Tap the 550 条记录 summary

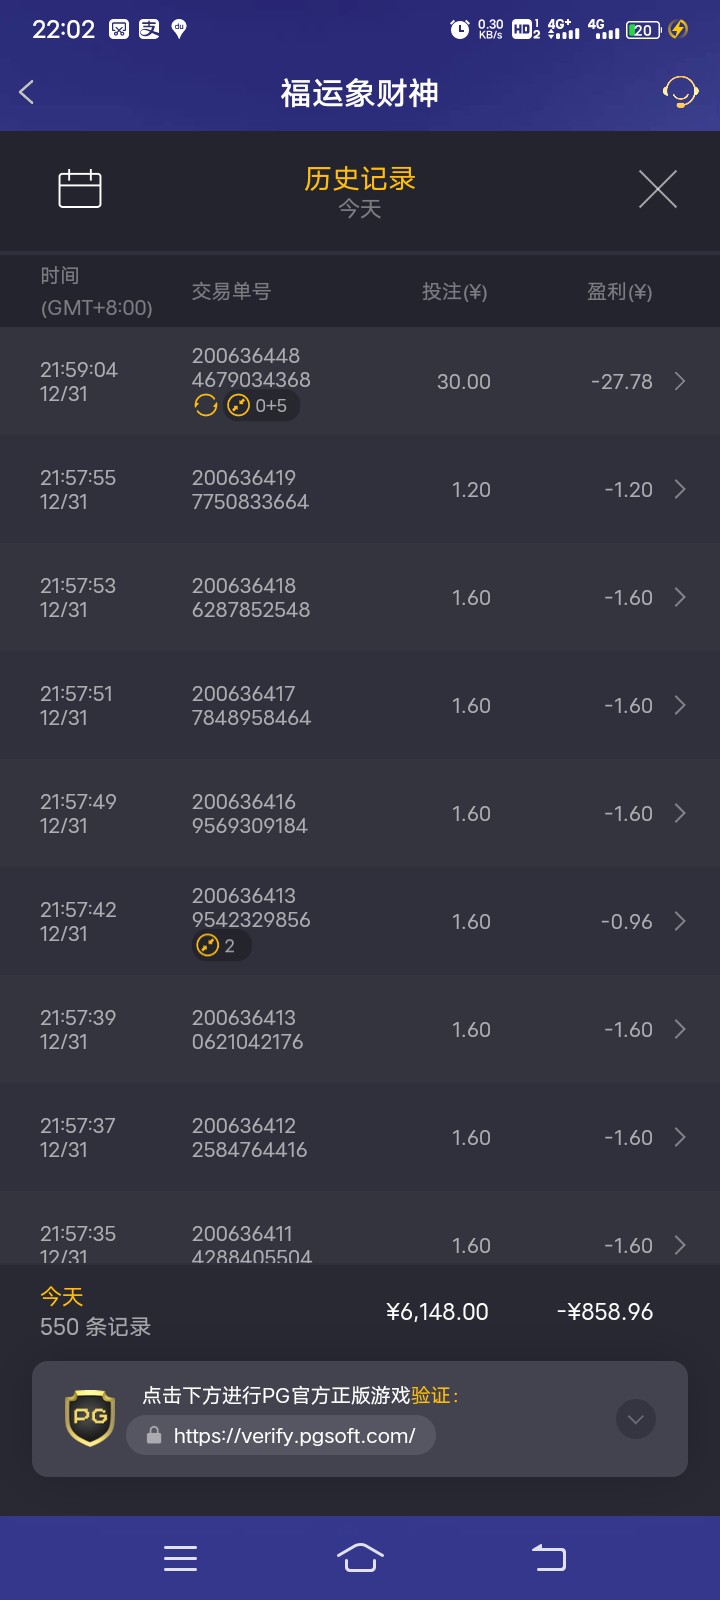point(95,1327)
